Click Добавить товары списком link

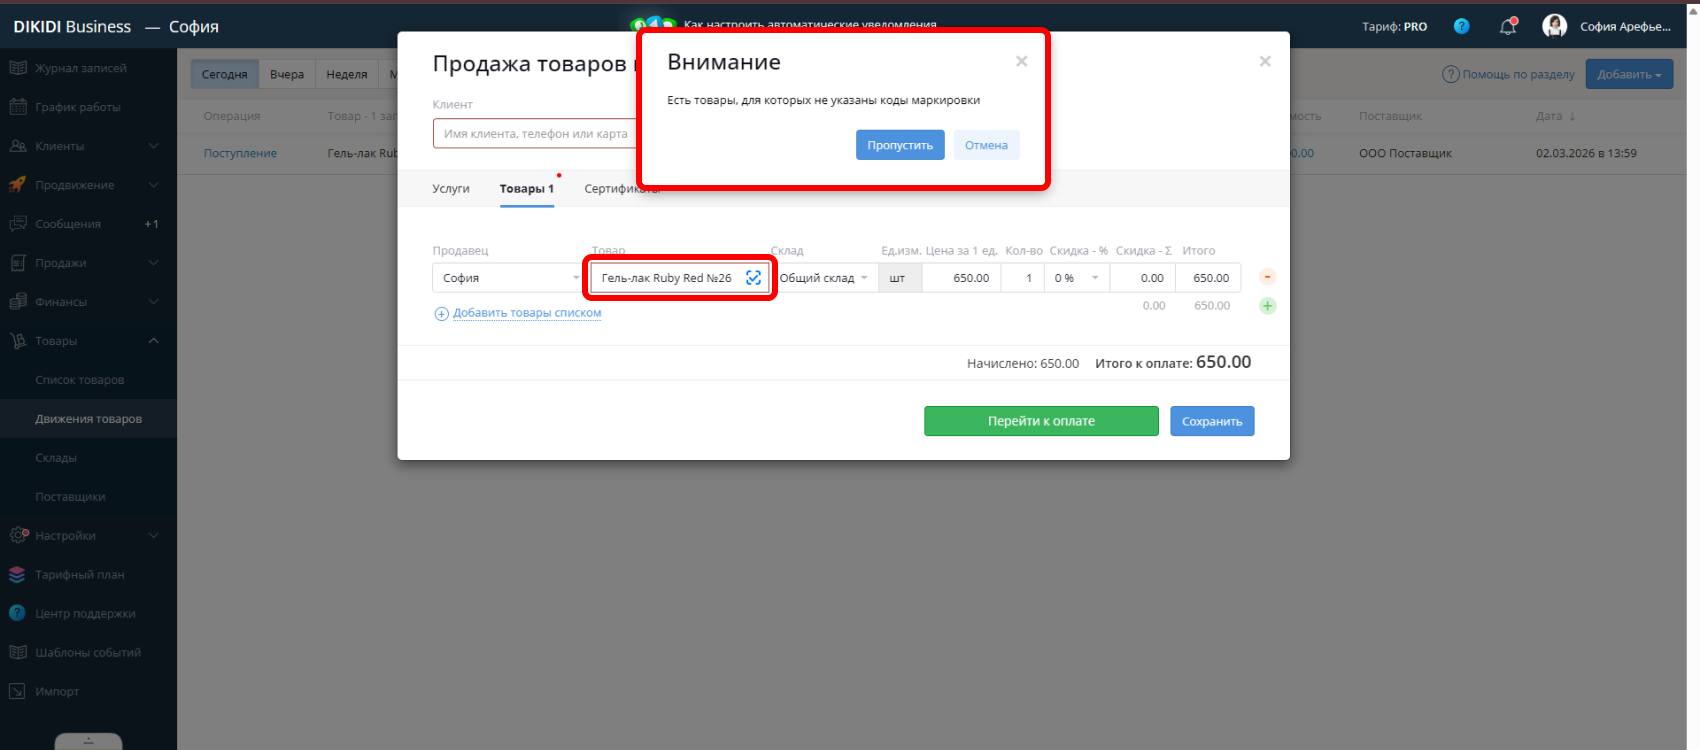(x=526, y=313)
